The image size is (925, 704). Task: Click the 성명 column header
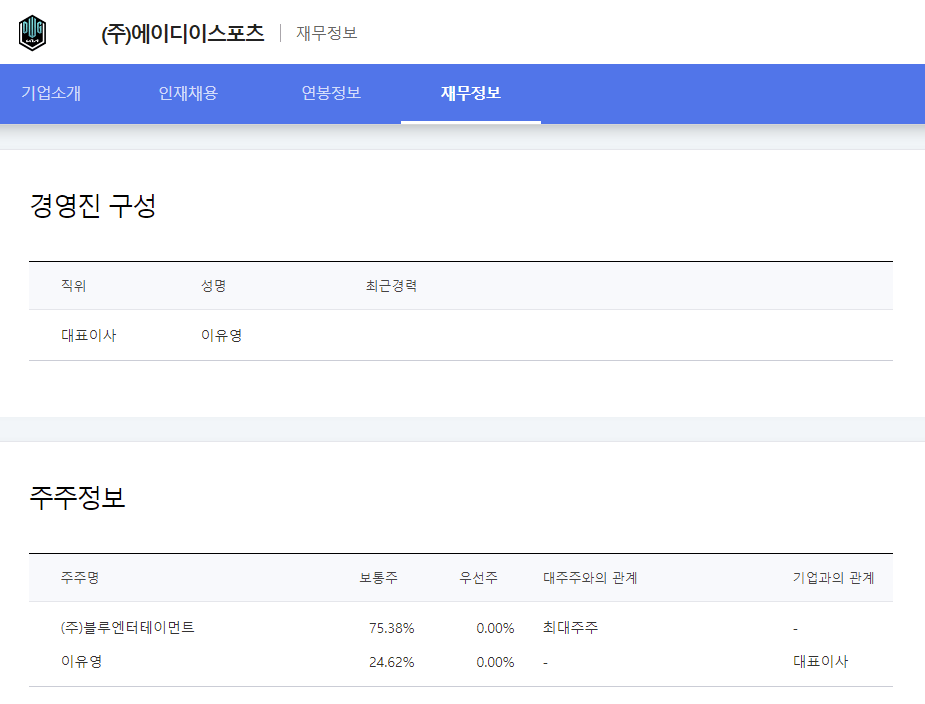(214, 286)
